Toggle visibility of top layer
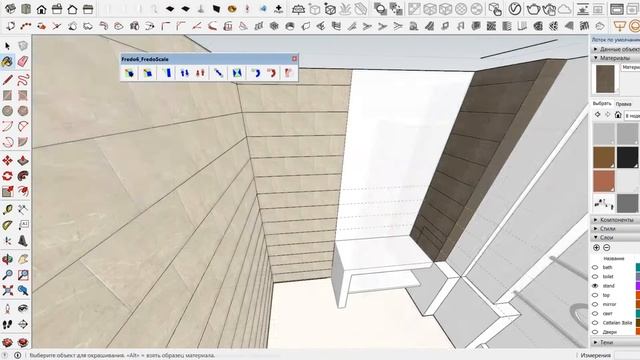Image resolution: width=640 pixels, height=360 pixels. point(595,295)
